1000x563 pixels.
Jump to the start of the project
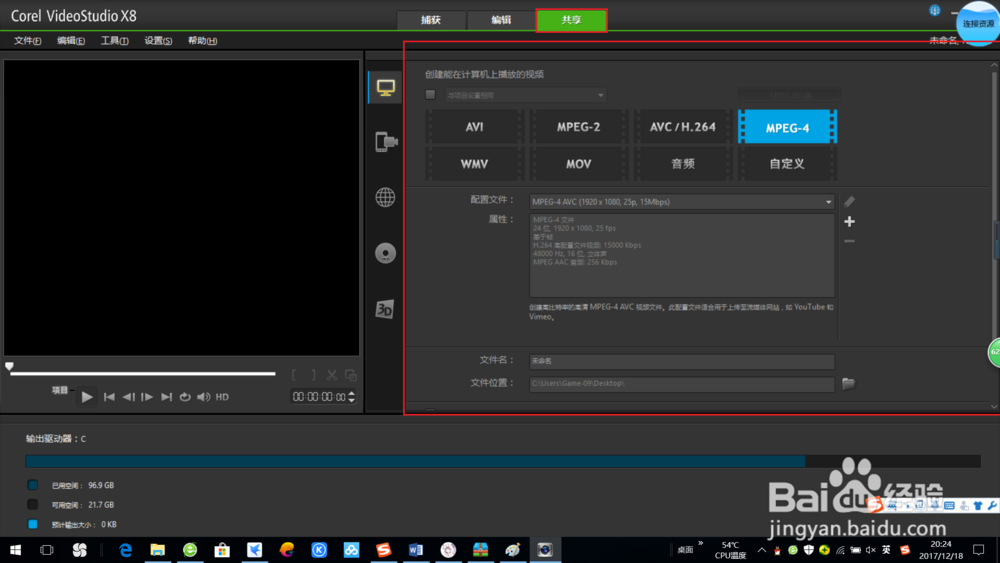109,397
